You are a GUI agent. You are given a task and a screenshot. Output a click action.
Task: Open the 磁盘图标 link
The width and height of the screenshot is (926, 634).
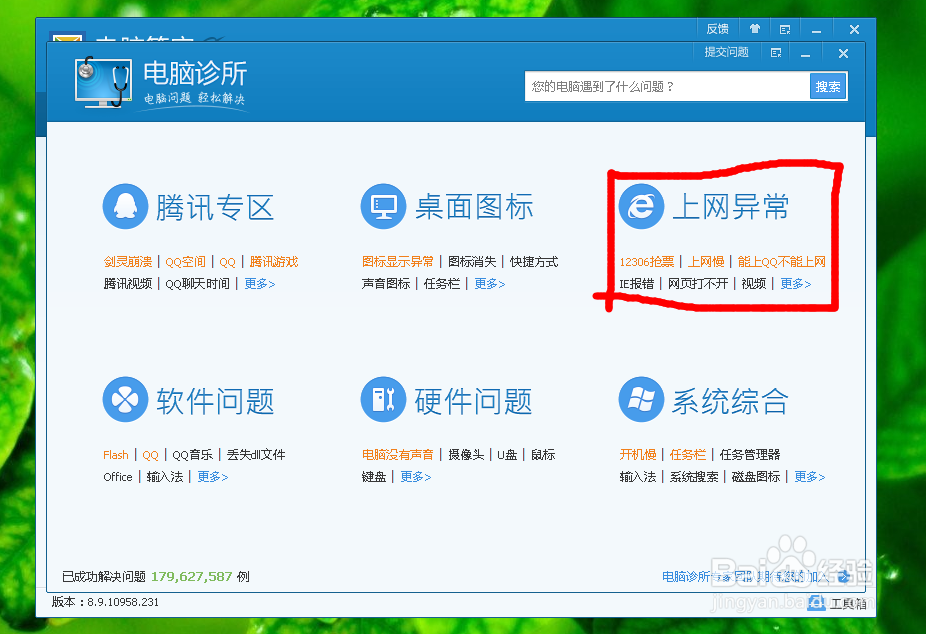pos(756,477)
